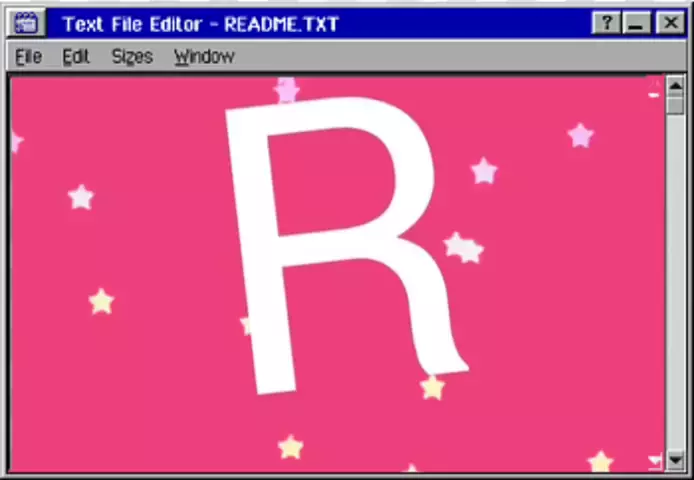Click the pink star above the letter R
The height and width of the screenshot is (480, 694).
pos(287,91)
